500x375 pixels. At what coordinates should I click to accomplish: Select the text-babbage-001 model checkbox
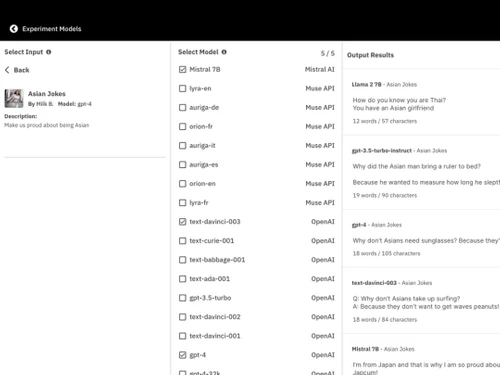(183, 259)
